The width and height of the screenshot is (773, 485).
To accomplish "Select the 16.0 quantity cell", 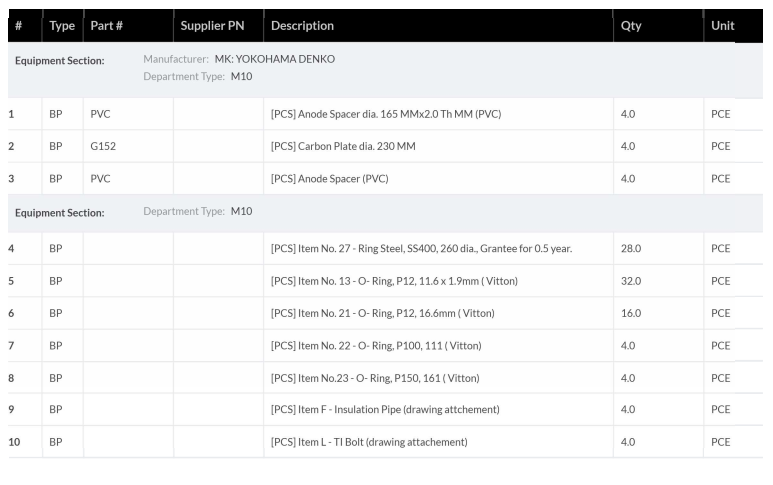I will [631, 313].
